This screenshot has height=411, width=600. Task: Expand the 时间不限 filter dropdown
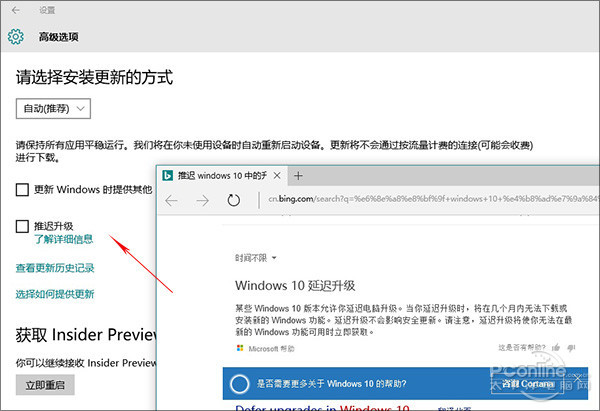[255, 258]
